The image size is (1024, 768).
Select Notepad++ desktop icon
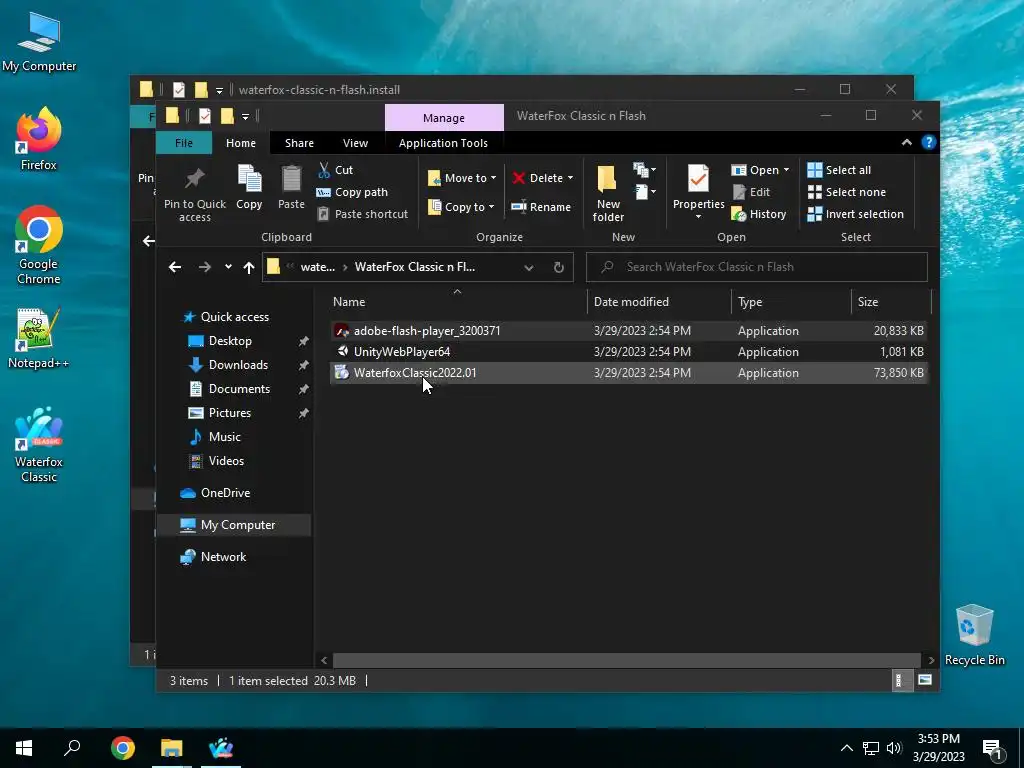pyautogui.click(x=39, y=338)
